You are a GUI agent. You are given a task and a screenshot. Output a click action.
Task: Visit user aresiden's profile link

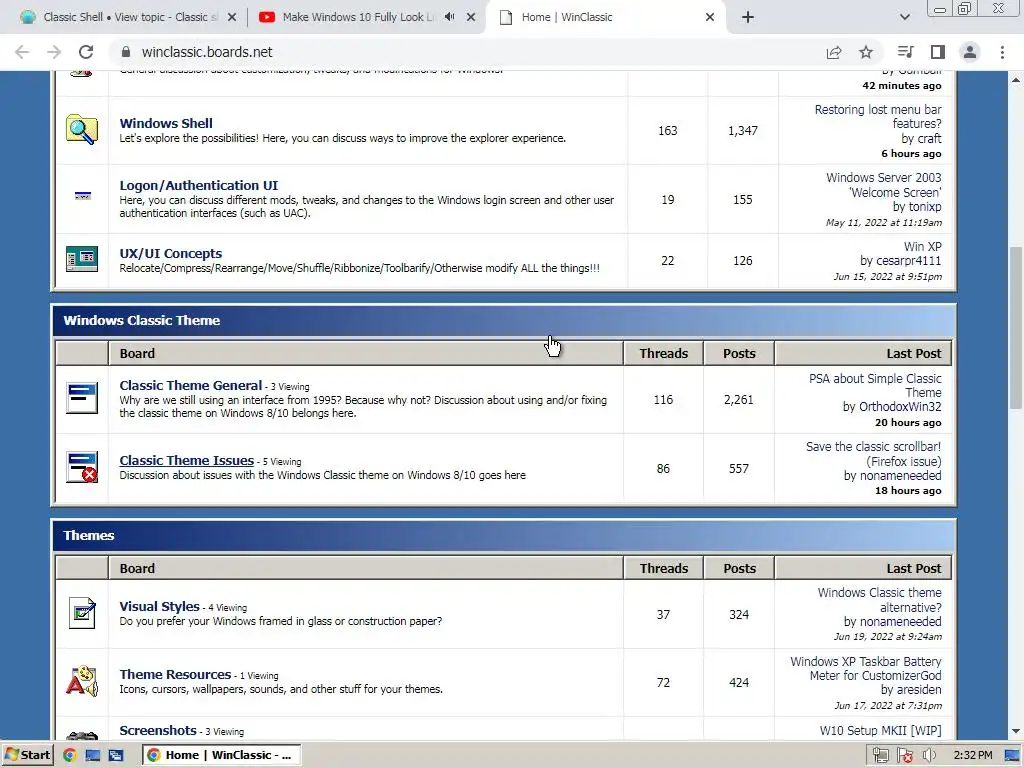click(x=920, y=690)
